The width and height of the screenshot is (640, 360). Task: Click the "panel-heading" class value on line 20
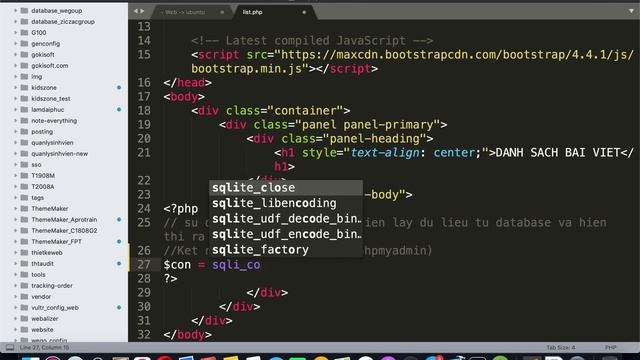pyautogui.click(x=374, y=139)
